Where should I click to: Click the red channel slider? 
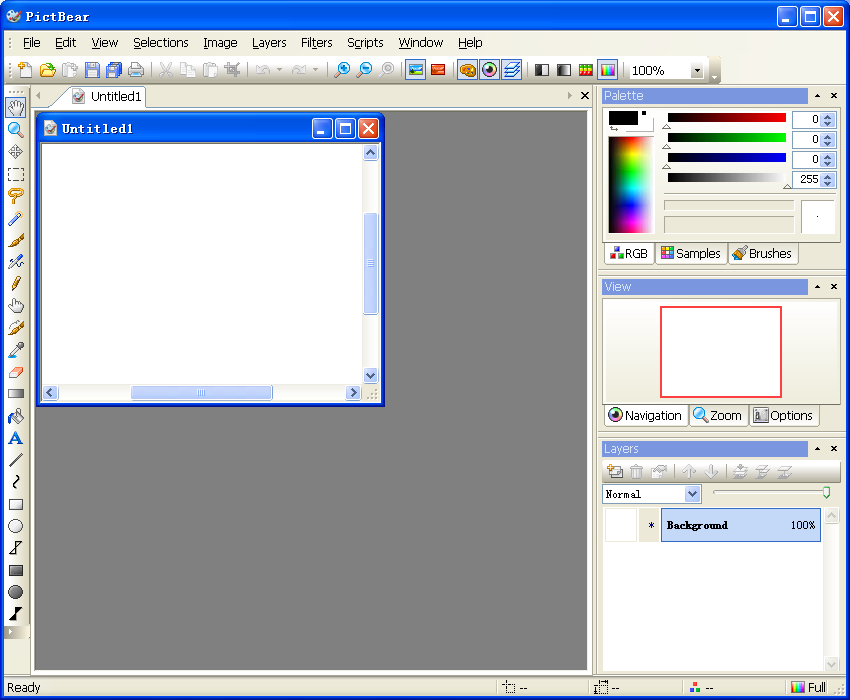click(x=726, y=118)
